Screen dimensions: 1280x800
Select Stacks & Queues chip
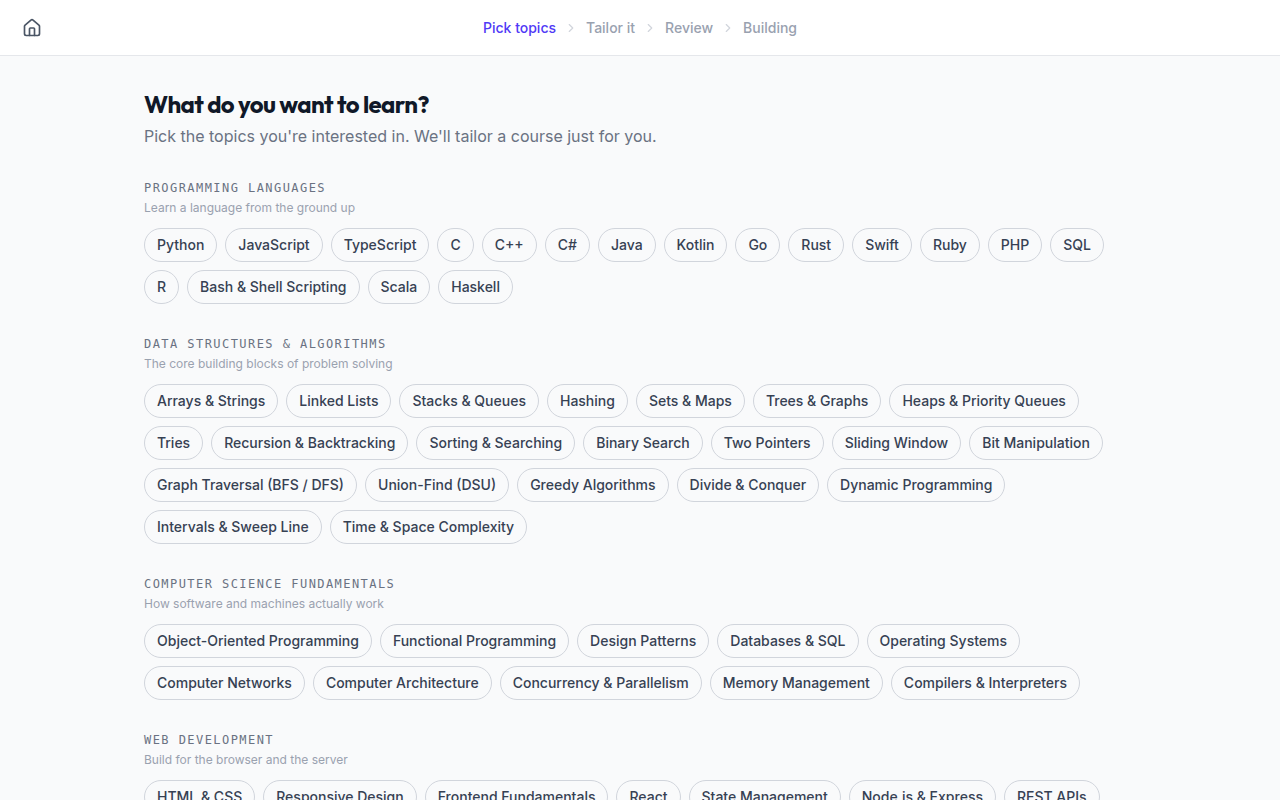point(469,401)
